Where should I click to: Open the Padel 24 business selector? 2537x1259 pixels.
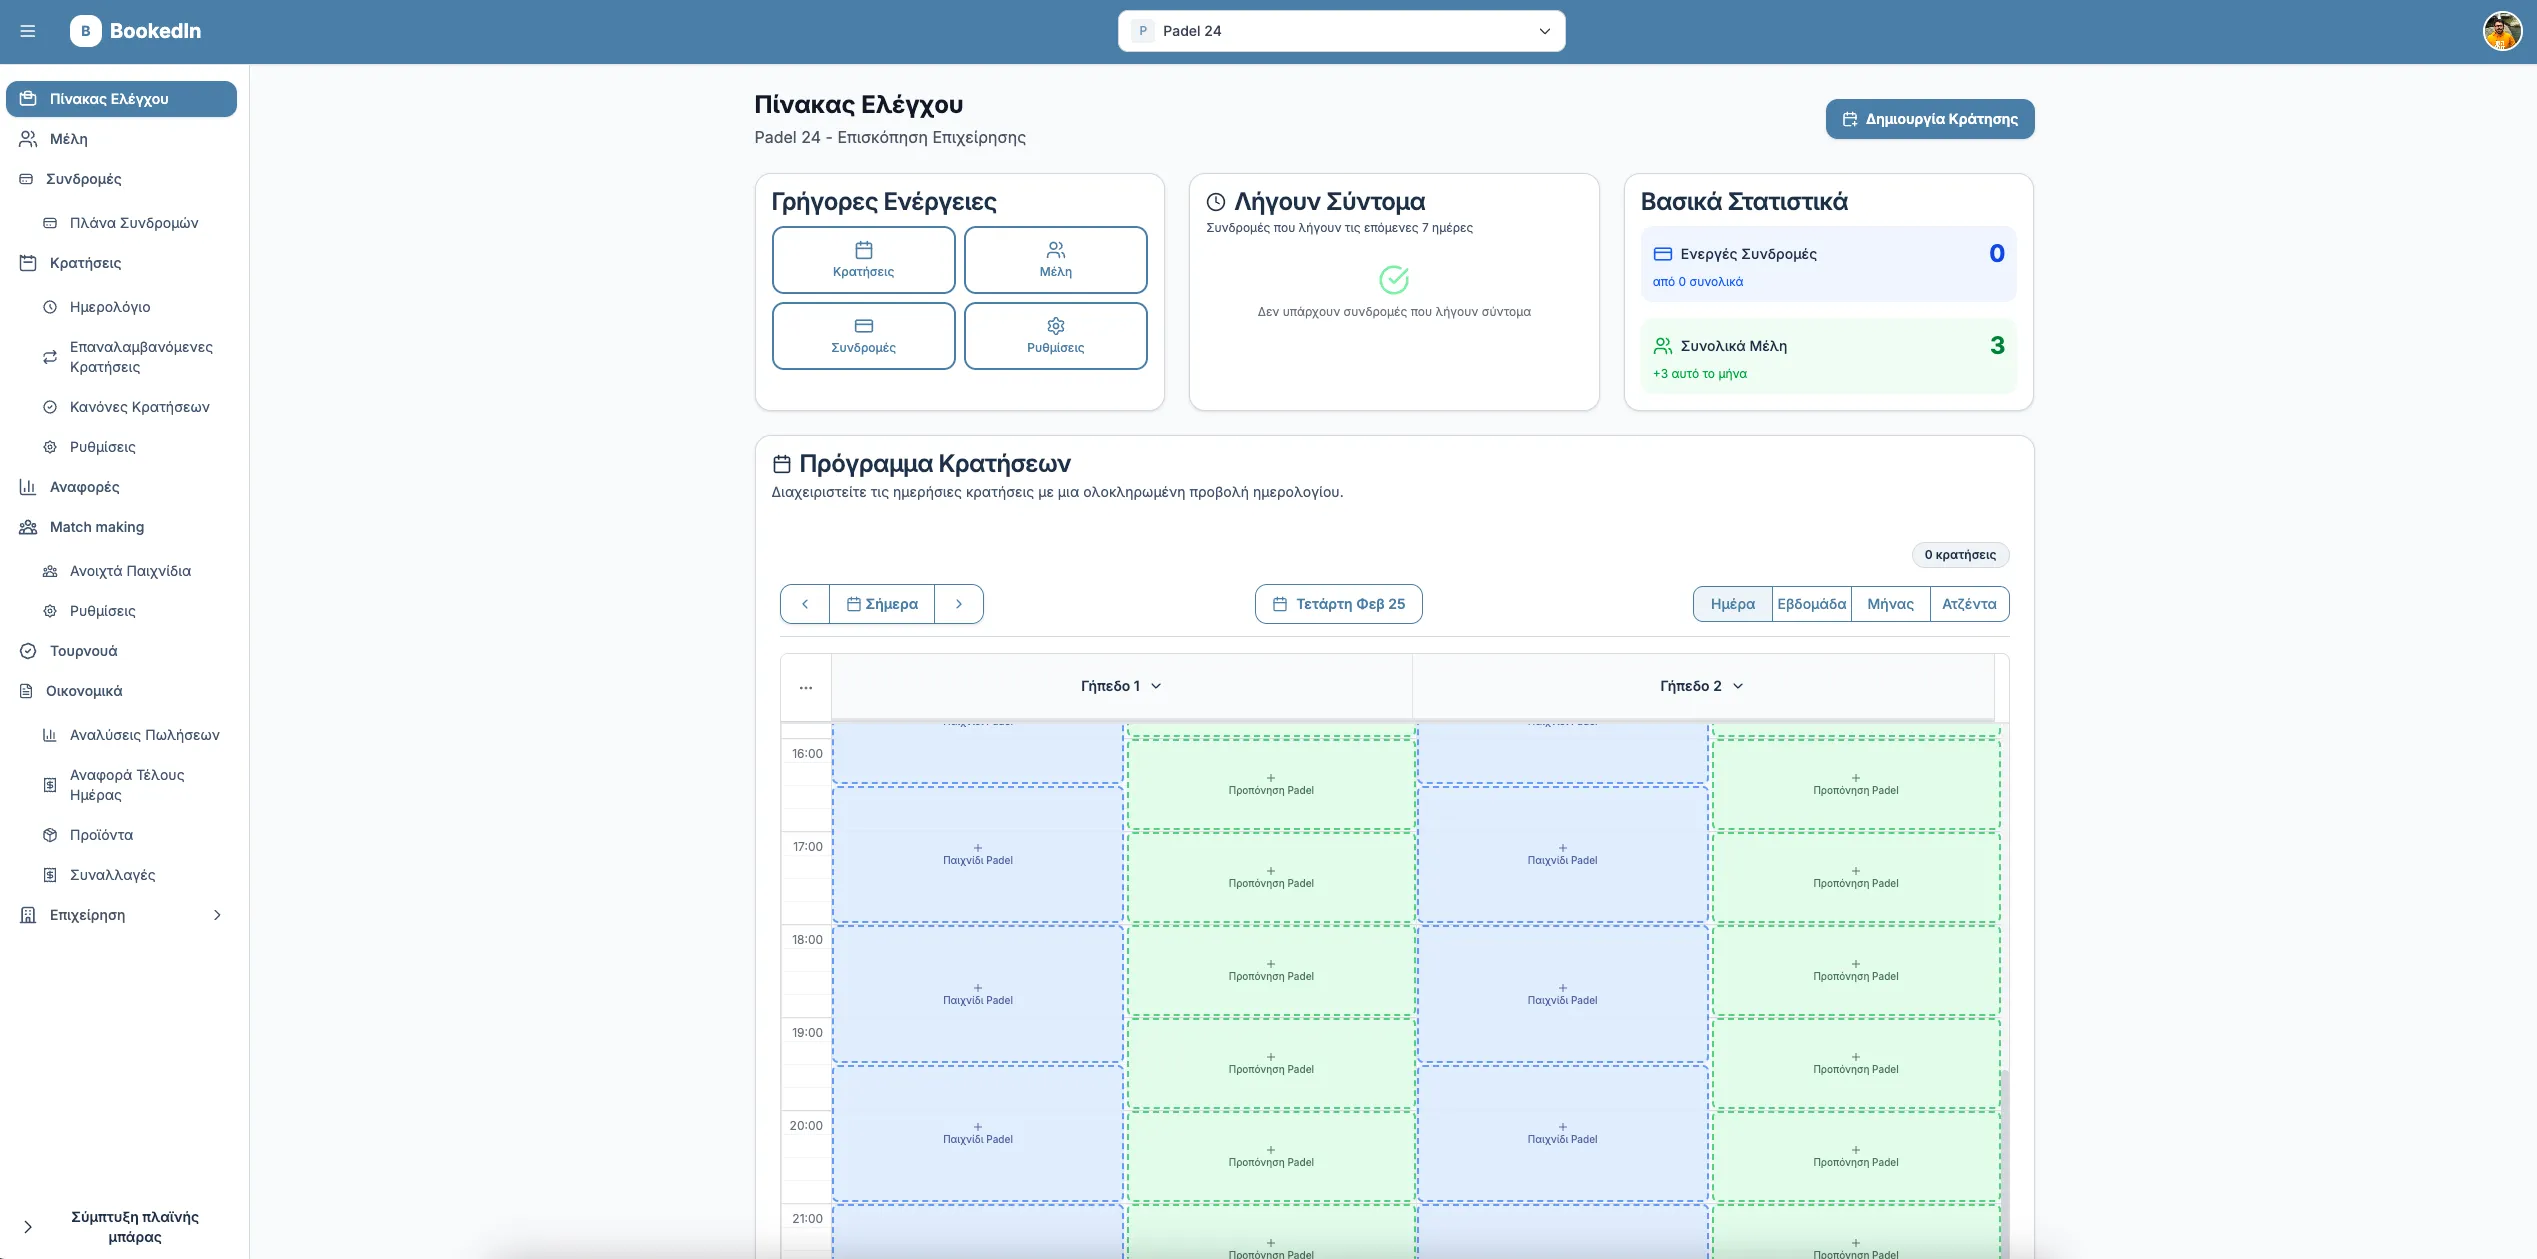point(1341,31)
